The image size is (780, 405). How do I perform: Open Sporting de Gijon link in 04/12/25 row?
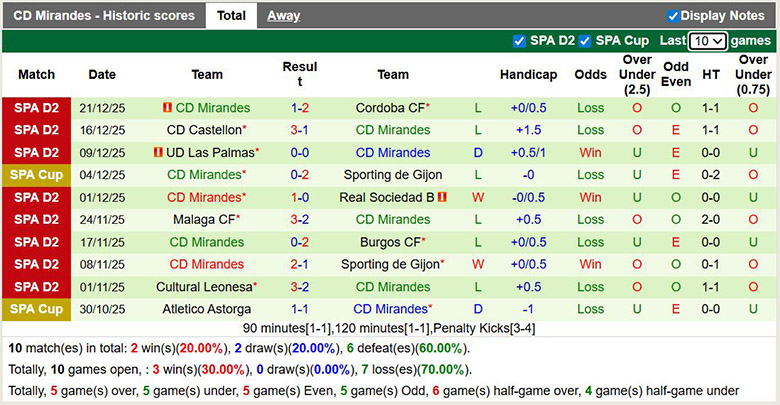click(391, 175)
